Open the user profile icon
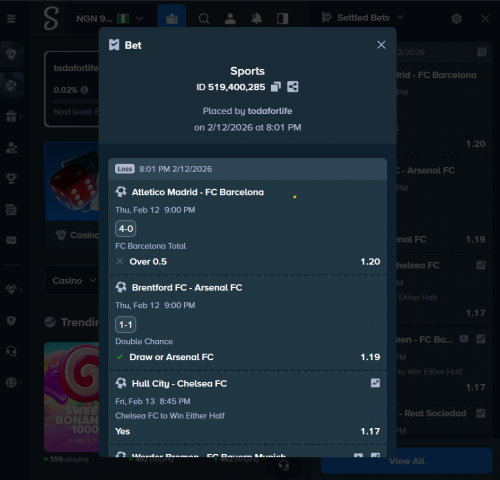Screen dimensions: 500x480 (x=230, y=19)
